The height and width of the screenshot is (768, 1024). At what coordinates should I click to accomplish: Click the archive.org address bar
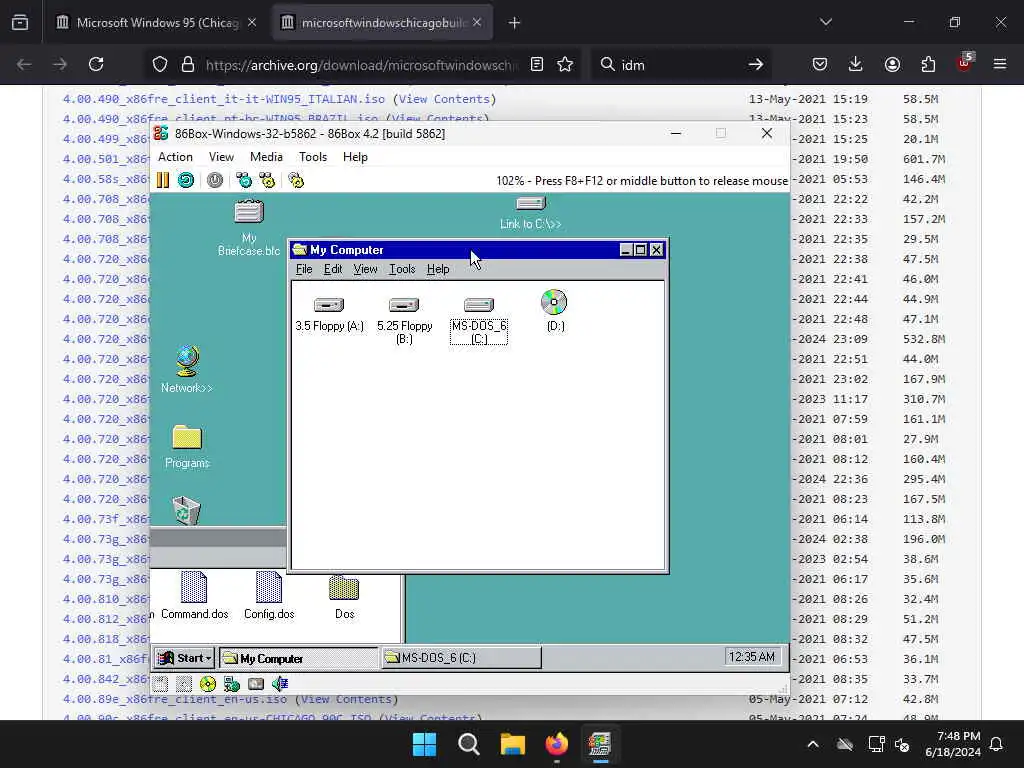pos(361,65)
